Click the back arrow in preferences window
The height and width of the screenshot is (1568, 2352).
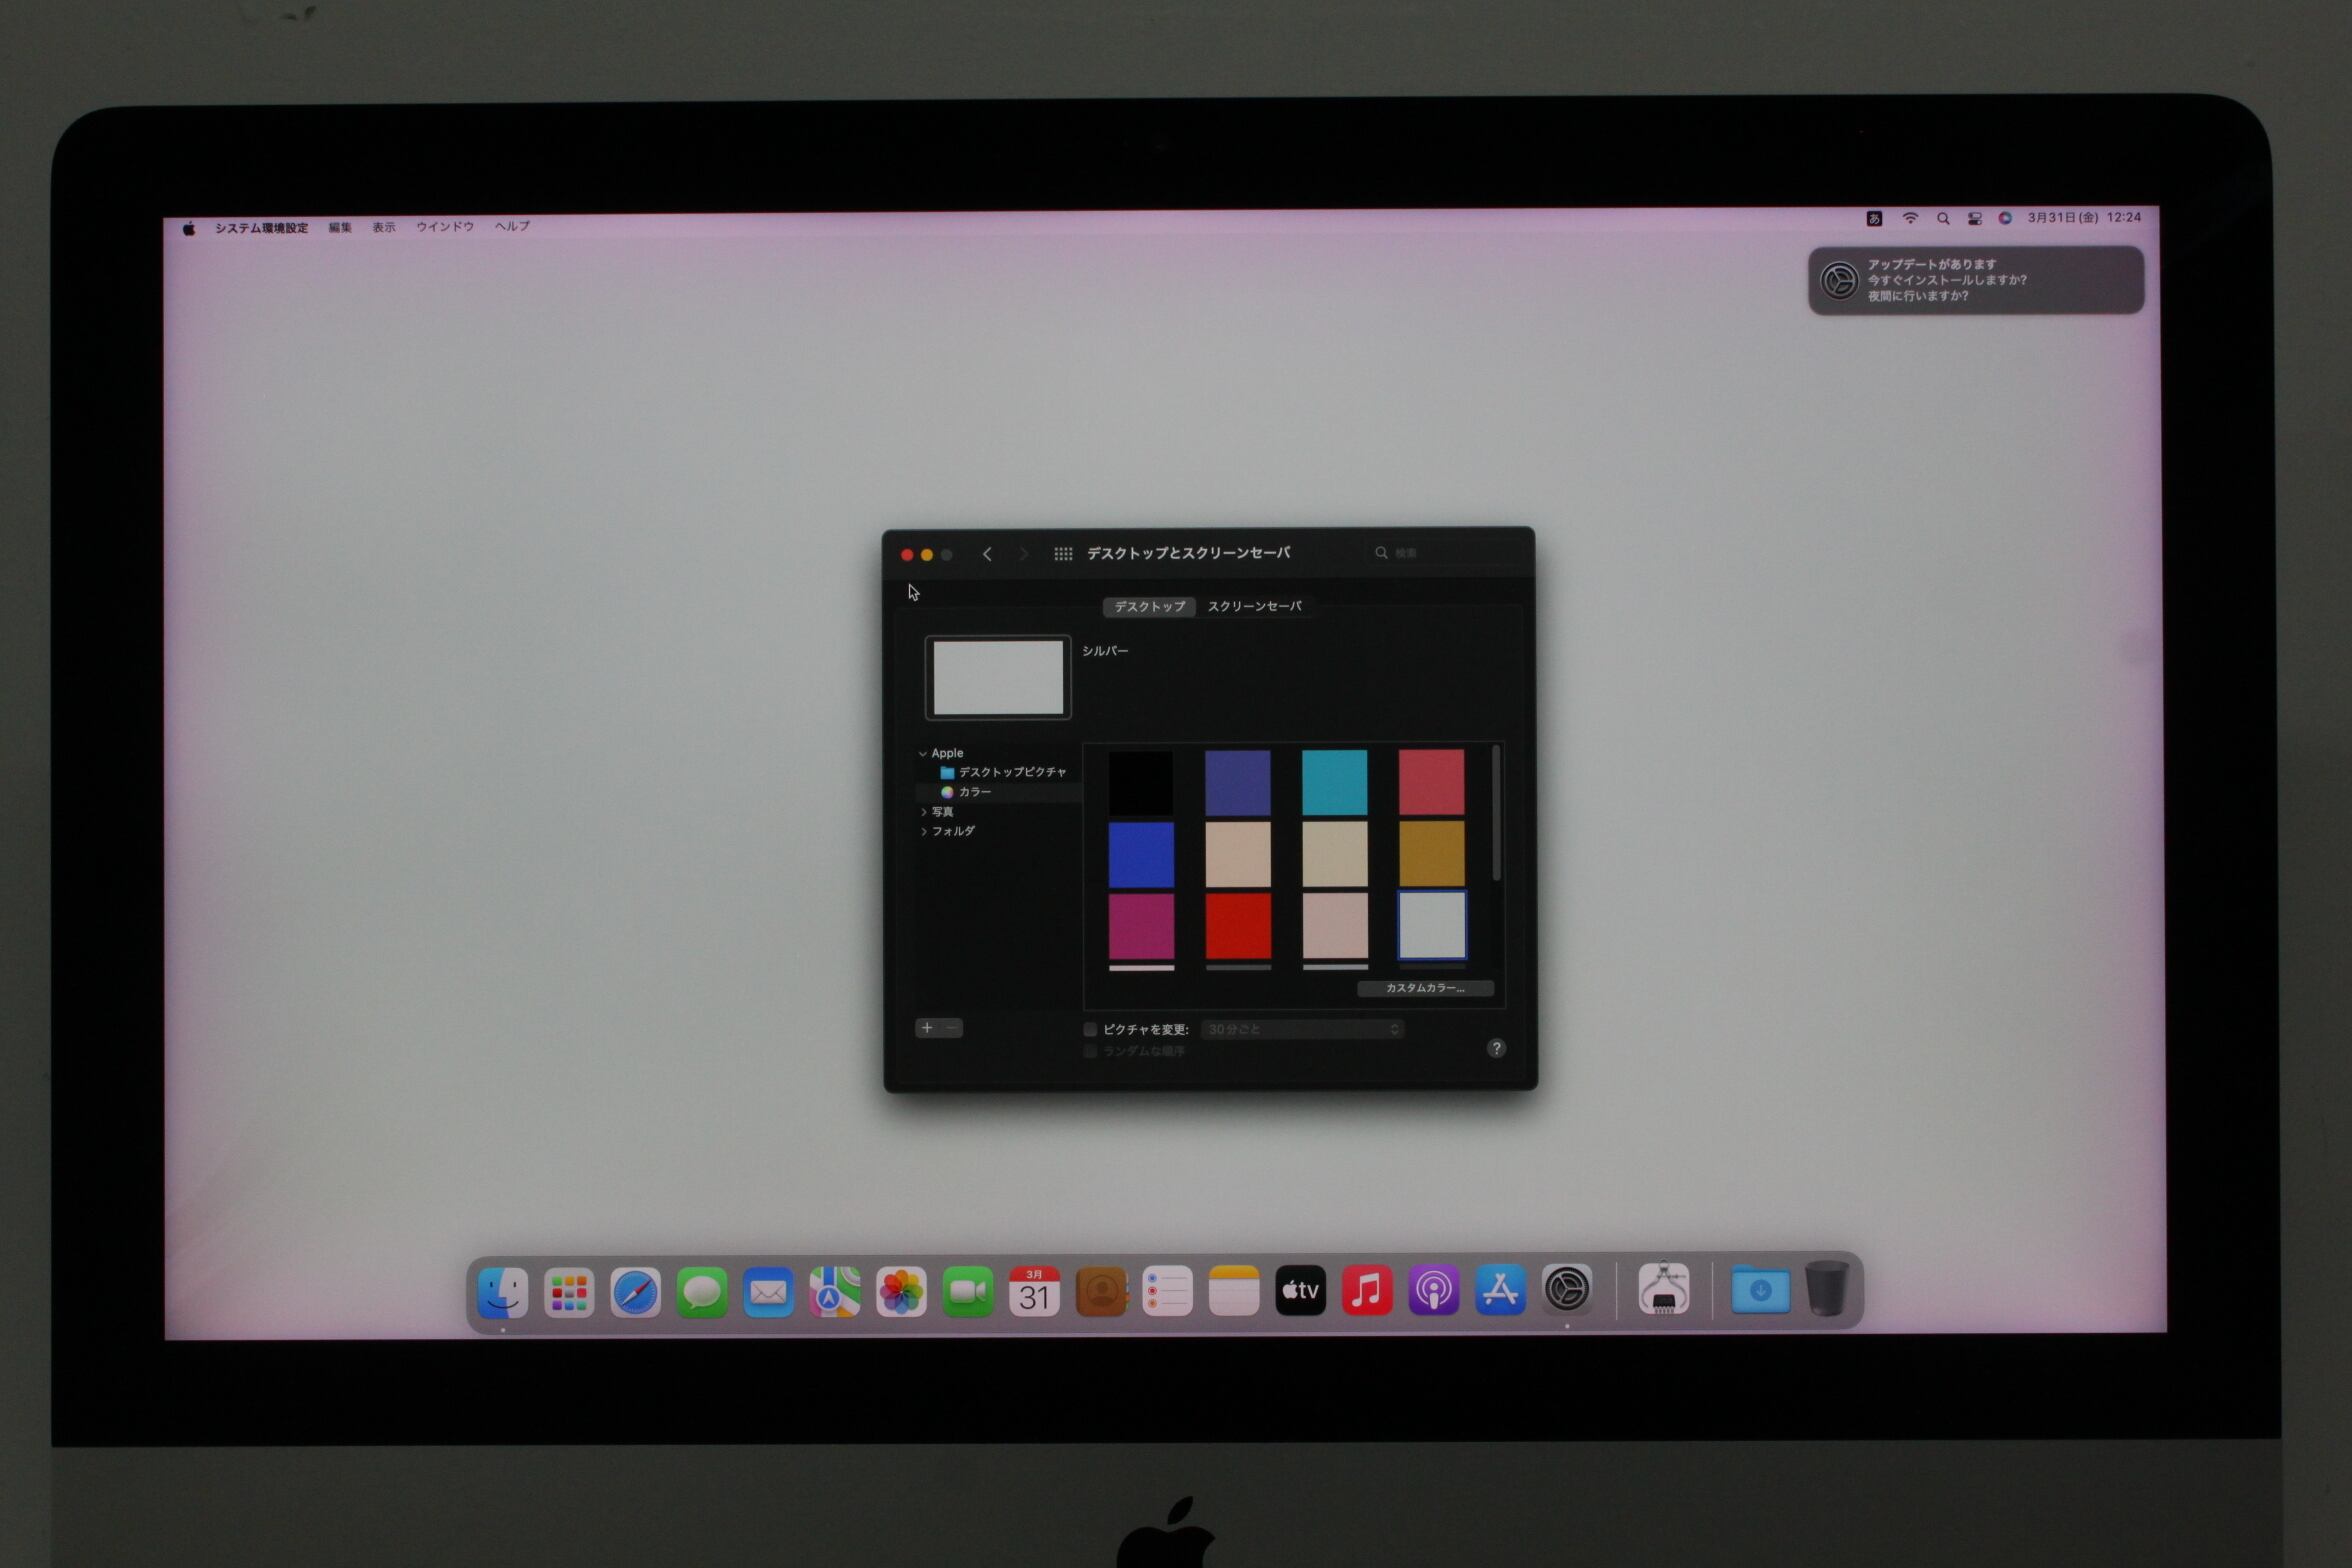pyautogui.click(x=987, y=554)
